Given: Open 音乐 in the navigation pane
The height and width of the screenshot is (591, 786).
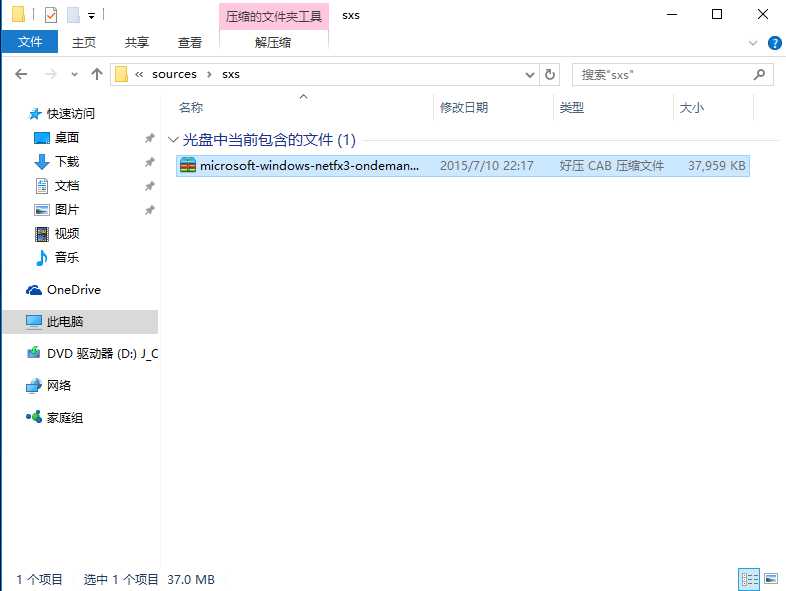Looking at the screenshot, I should 67,257.
